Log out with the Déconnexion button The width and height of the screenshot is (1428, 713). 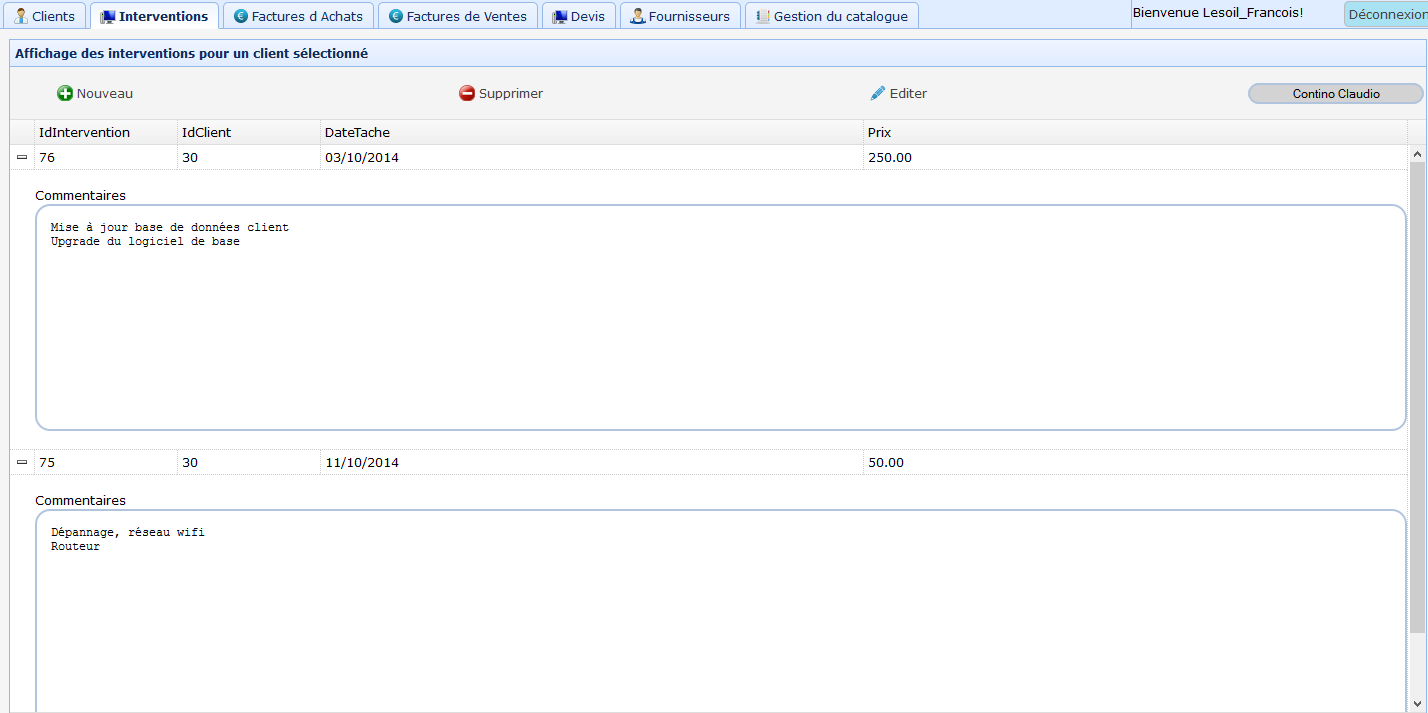1387,14
